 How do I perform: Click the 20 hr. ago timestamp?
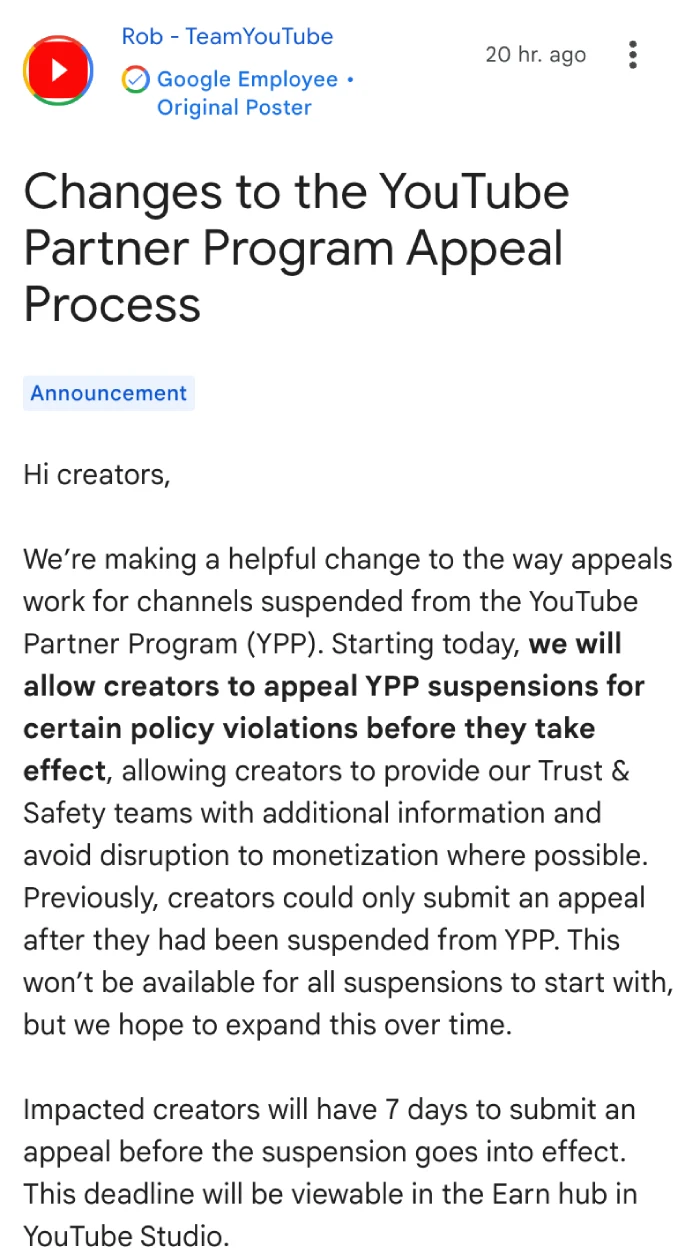535,55
